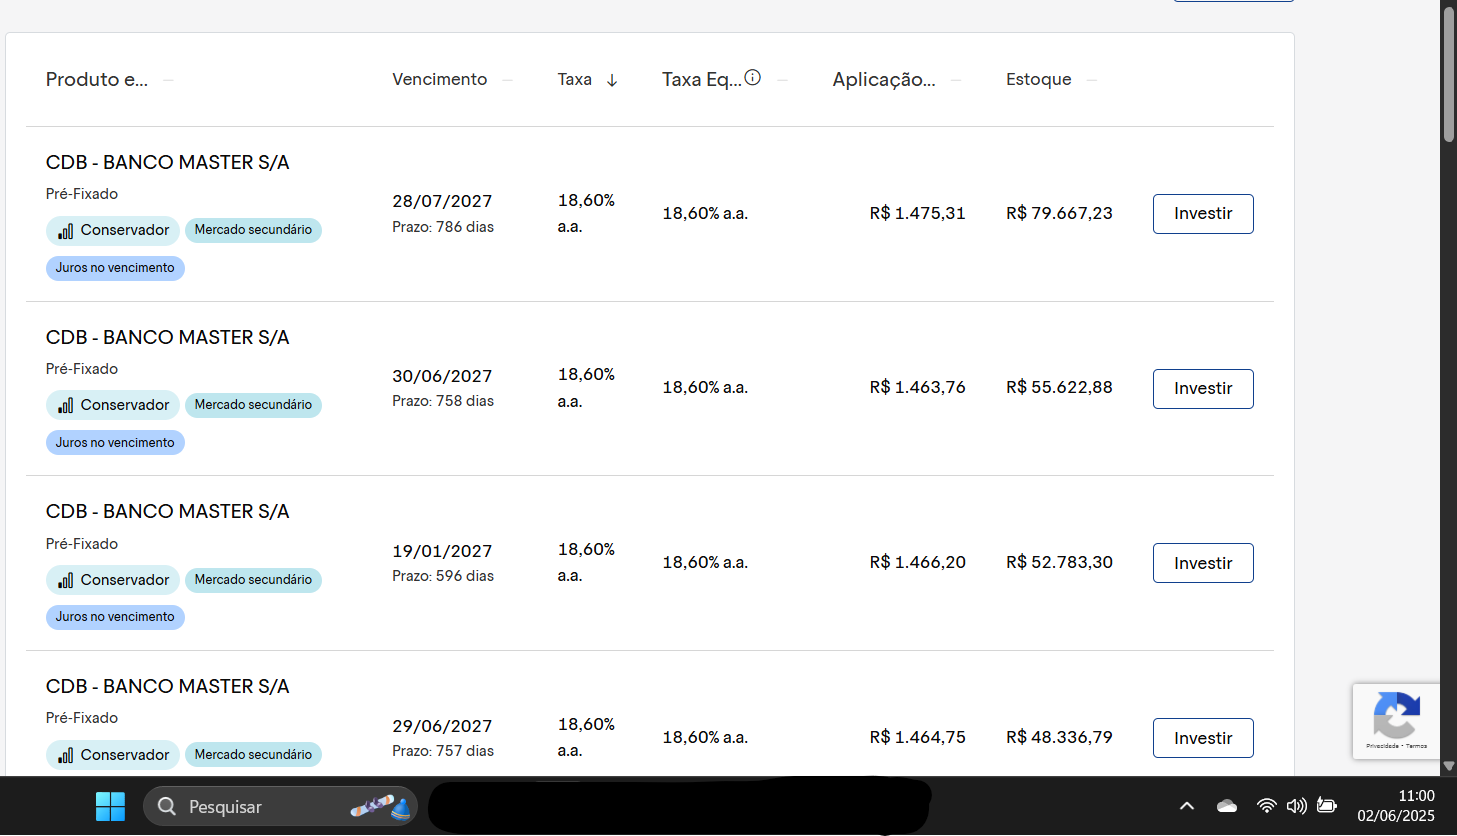Sort by Produto column header
Image resolution: width=1457 pixels, height=836 pixels.
(97, 80)
